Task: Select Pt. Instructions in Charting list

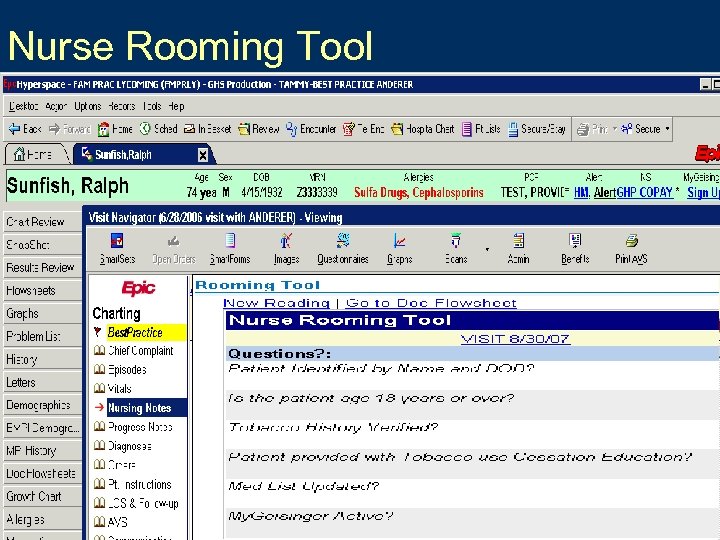Action: [140, 484]
